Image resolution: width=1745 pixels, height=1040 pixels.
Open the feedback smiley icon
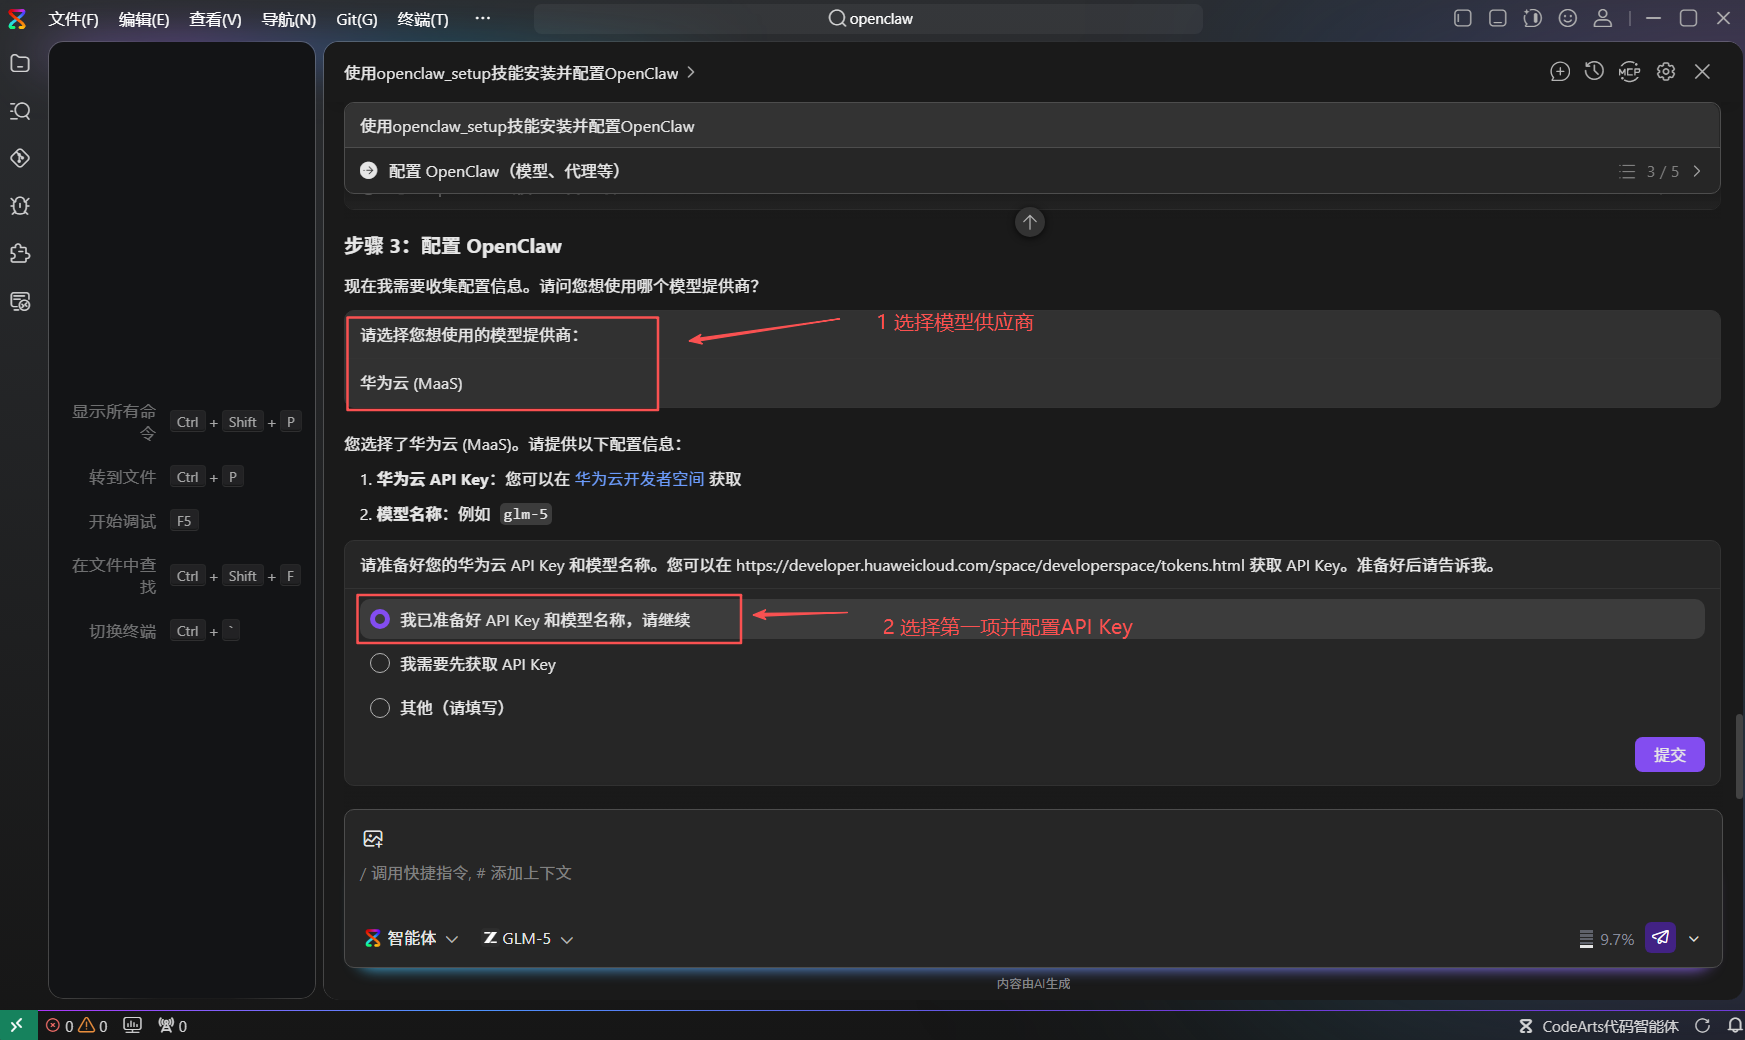[1568, 18]
